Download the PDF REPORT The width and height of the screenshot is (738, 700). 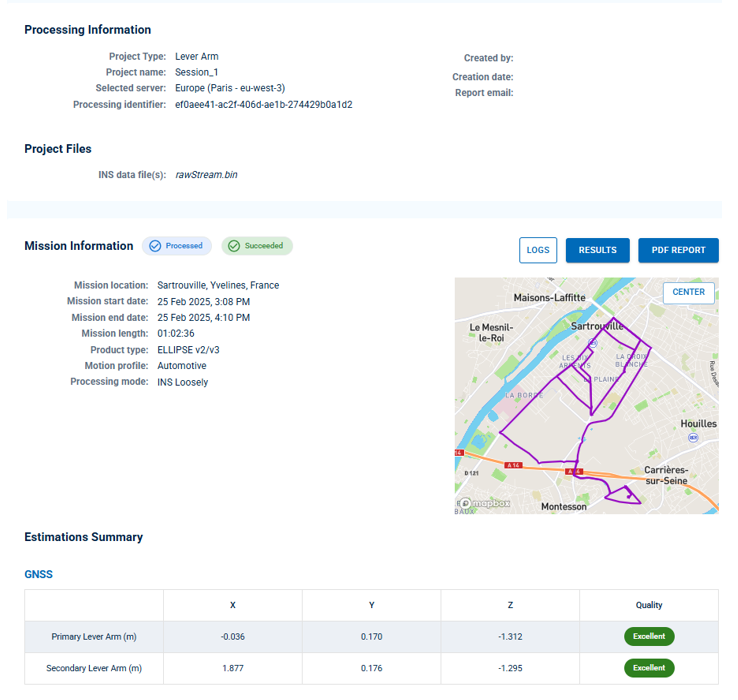[678, 250]
